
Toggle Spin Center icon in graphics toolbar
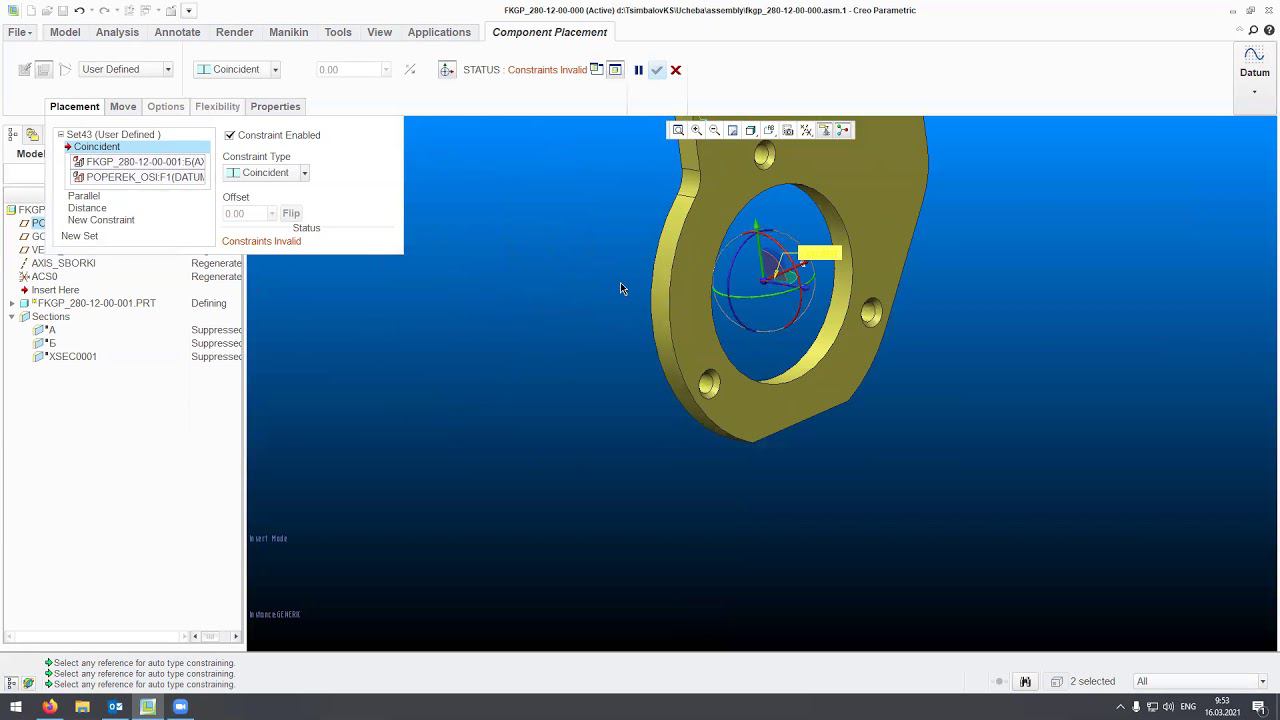point(843,130)
